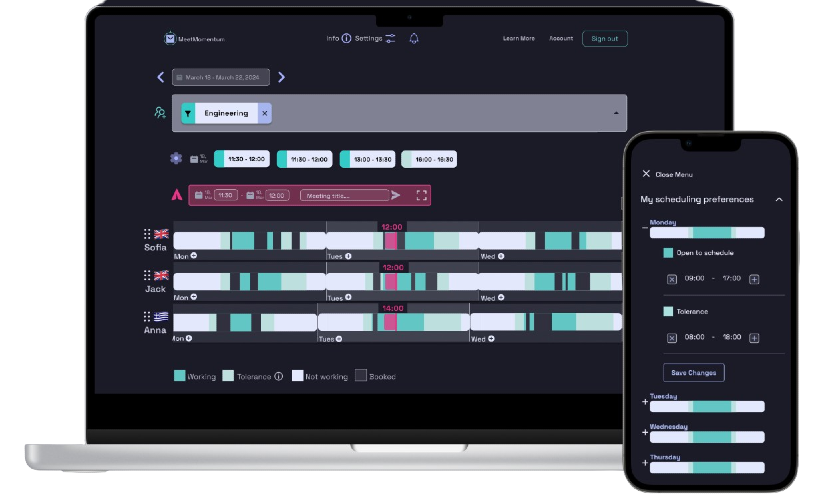Image resolution: width=816 pixels, height=500 pixels.
Task: Open the Info circle icon
Action: pos(346,39)
